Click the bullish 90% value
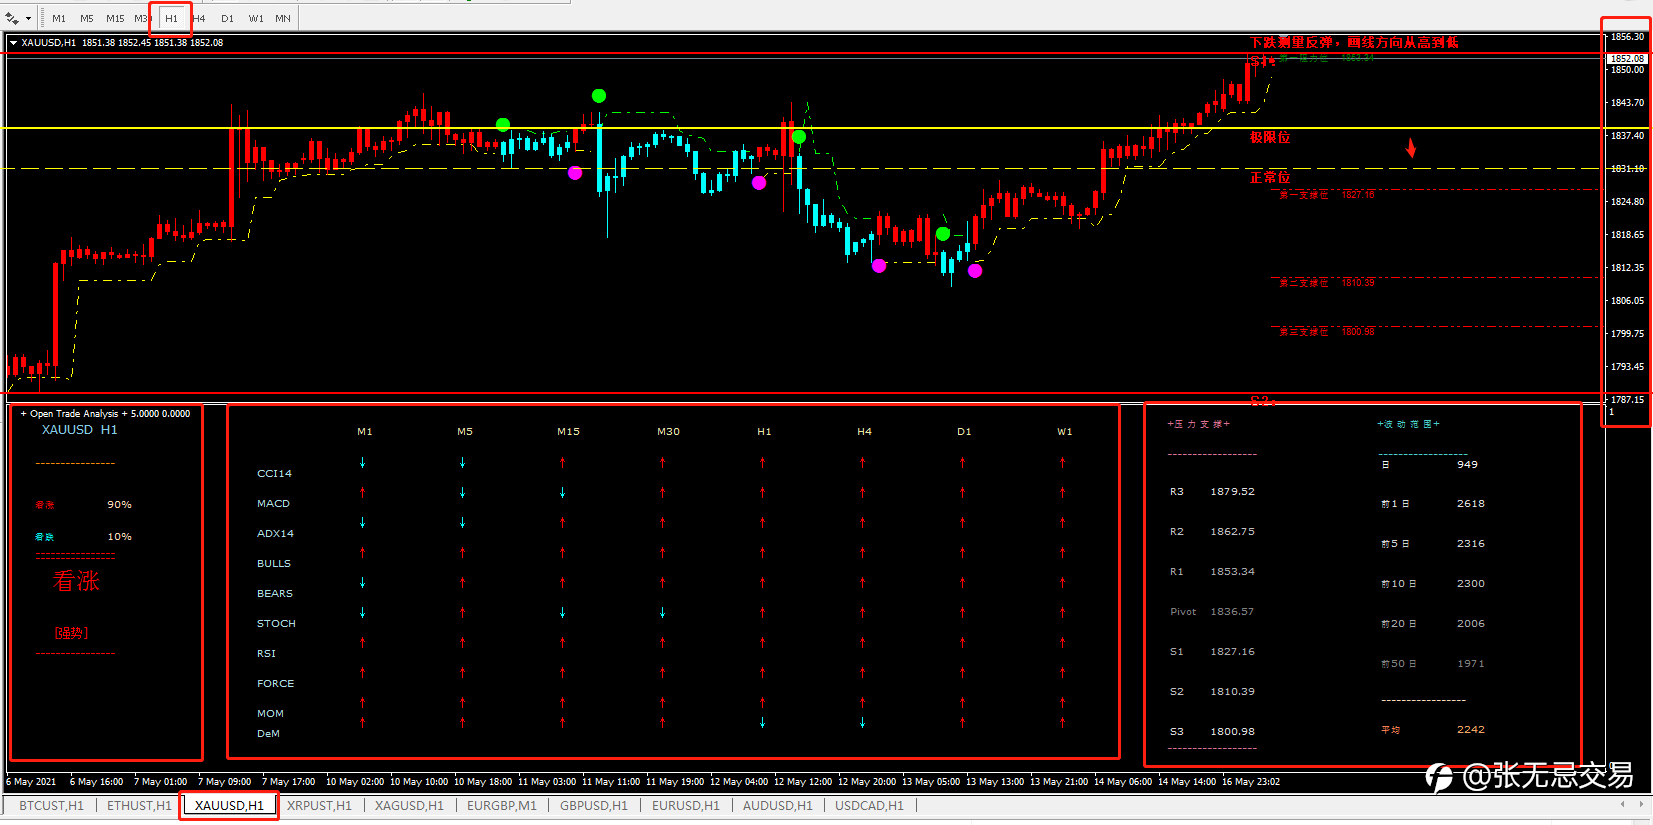 [x=119, y=505]
